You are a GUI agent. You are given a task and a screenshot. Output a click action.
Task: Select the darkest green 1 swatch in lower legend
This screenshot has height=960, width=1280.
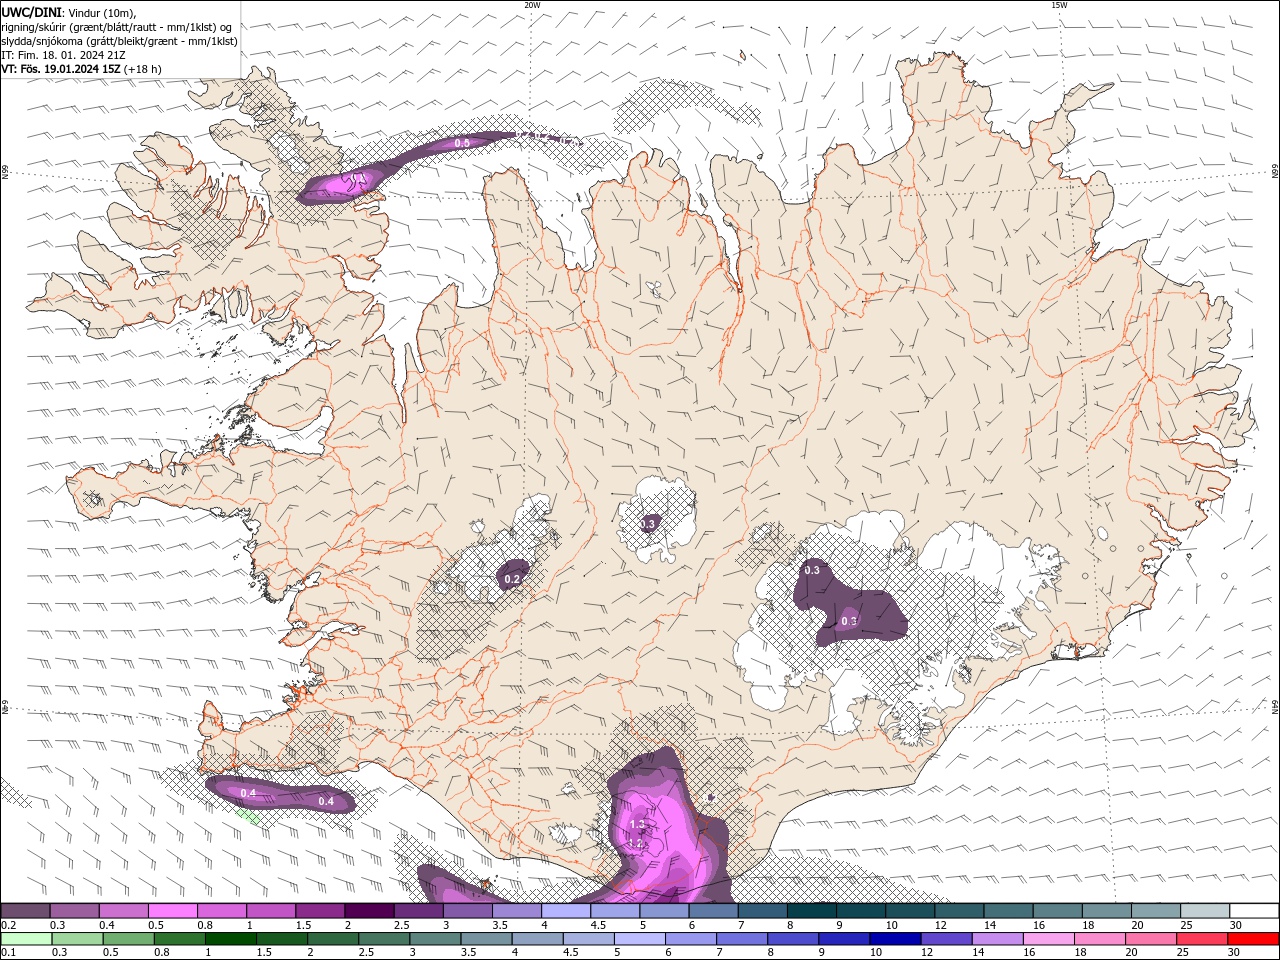[230, 939]
